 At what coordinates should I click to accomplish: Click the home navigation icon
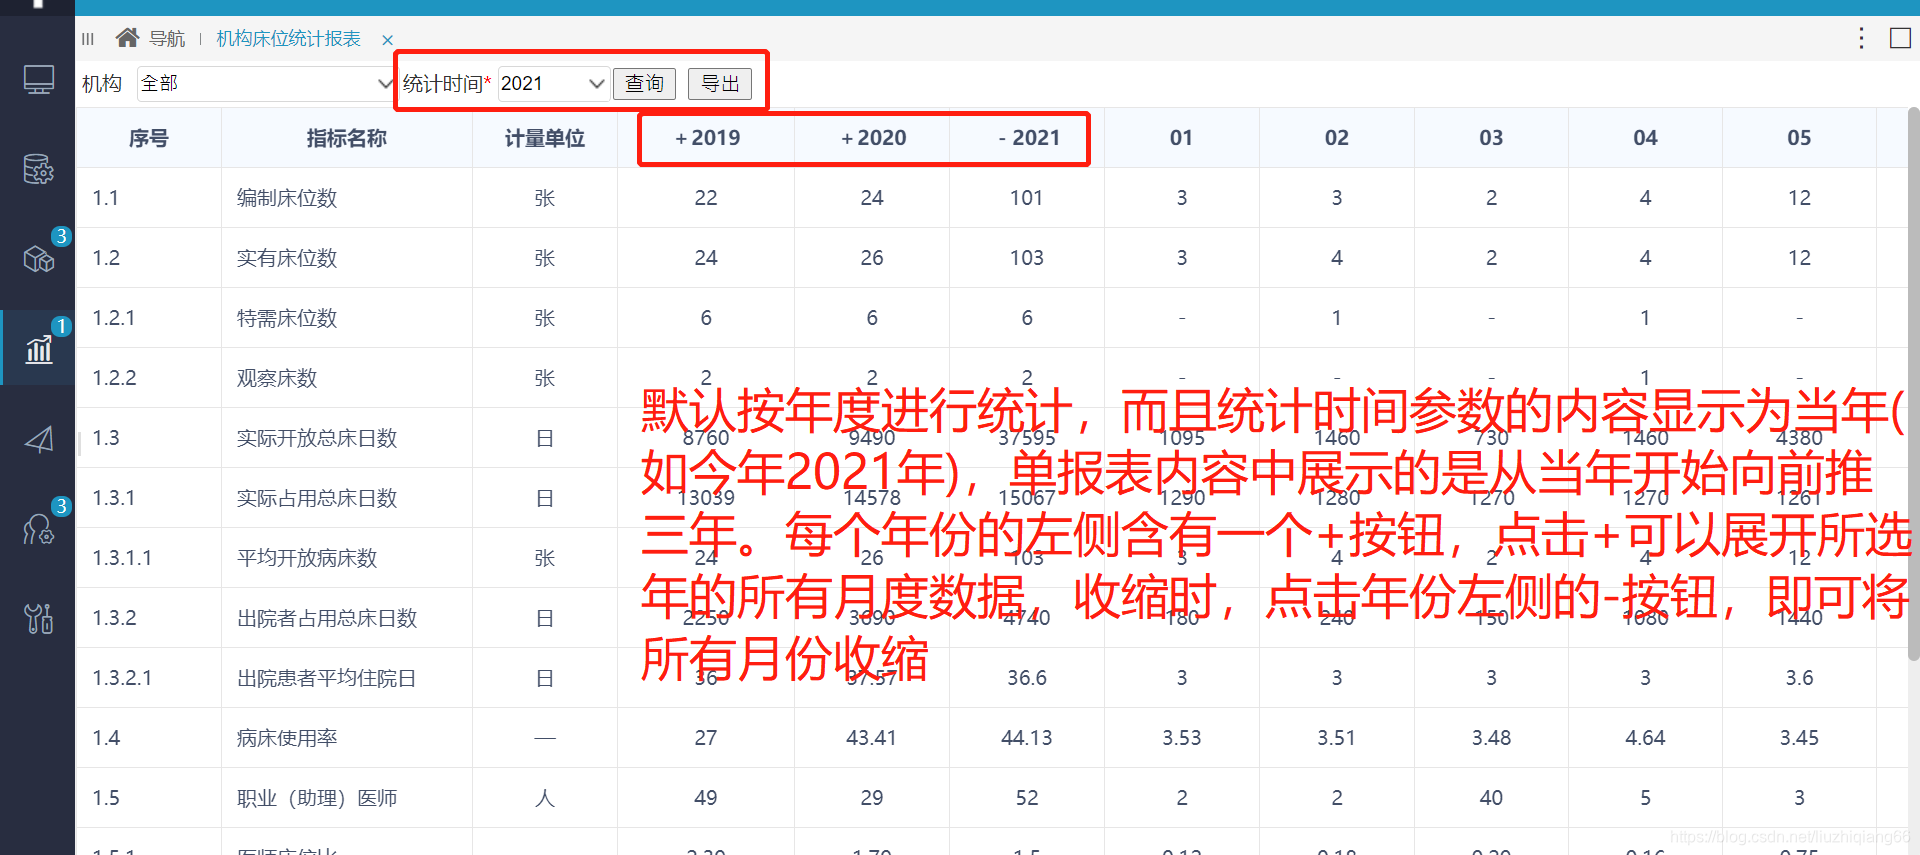pos(127,38)
